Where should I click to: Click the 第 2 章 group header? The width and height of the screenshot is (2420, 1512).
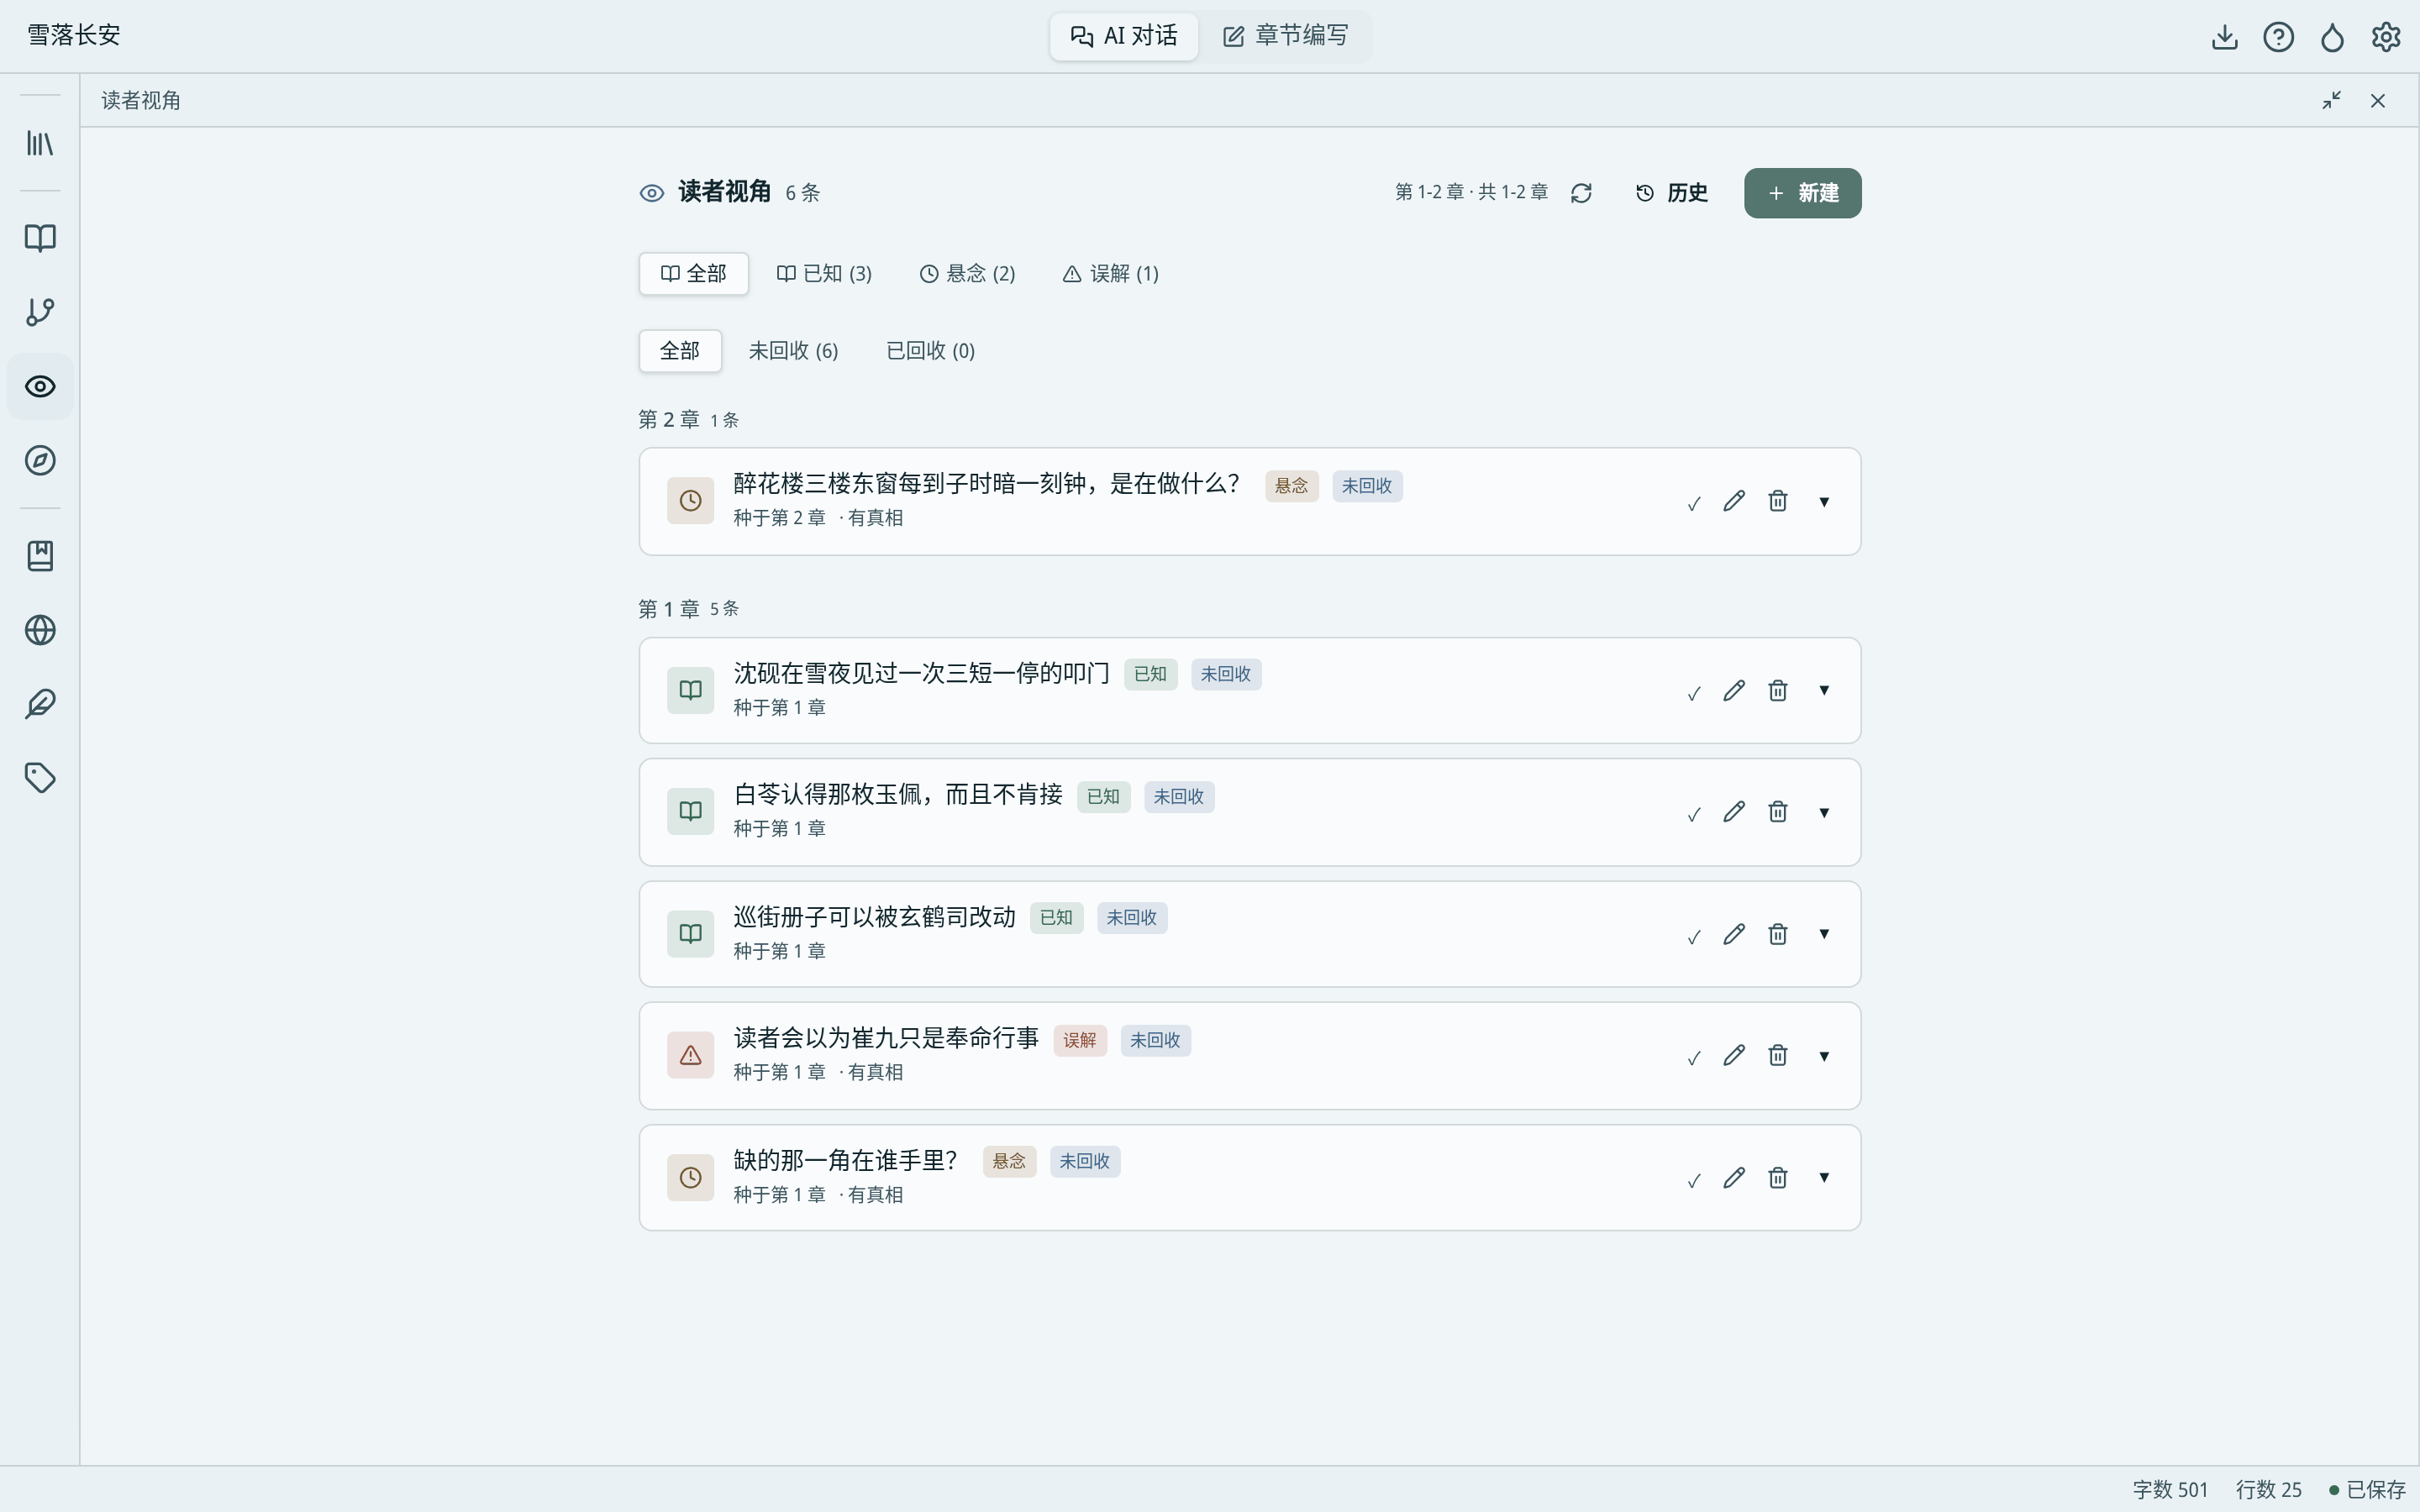point(669,420)
